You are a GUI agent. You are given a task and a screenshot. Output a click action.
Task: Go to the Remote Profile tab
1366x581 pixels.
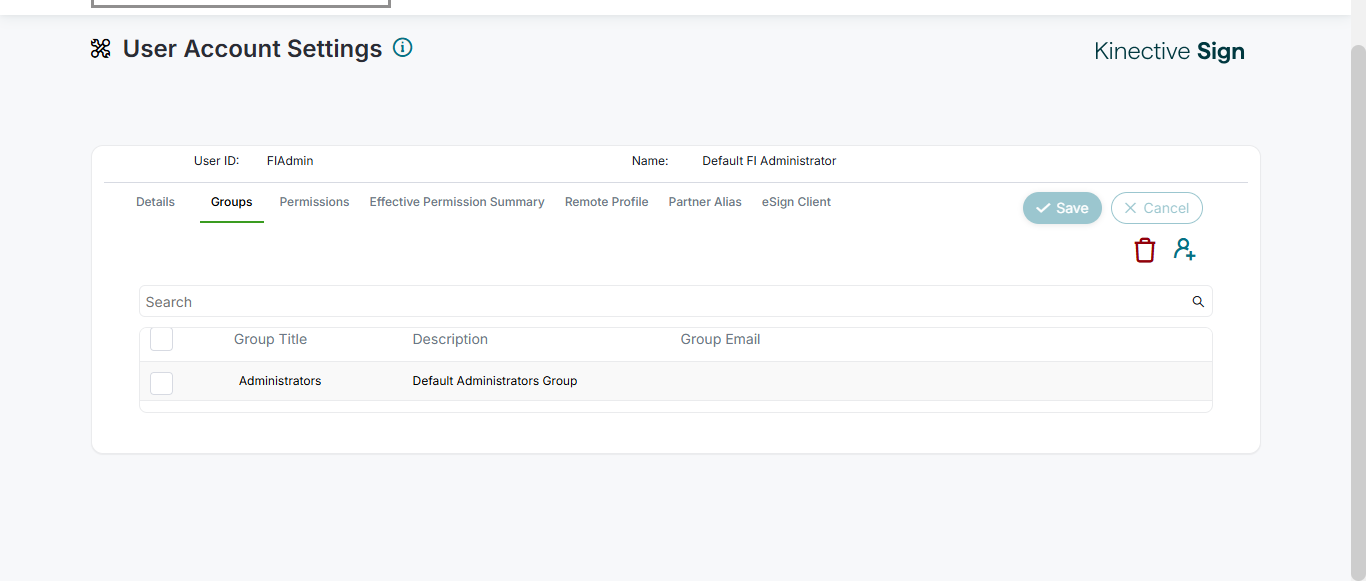point(606,202)
